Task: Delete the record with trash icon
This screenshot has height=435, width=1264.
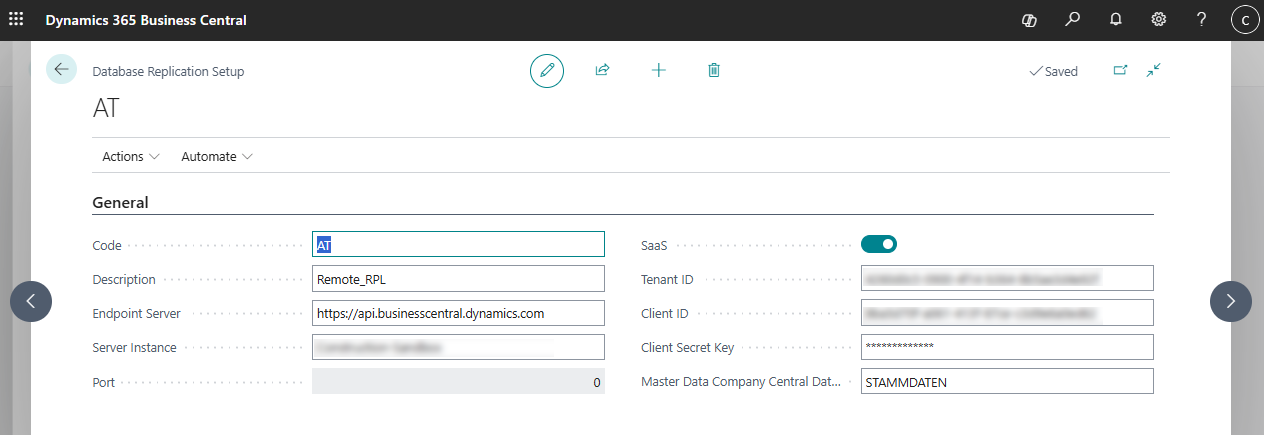Action: (x=714, y=71)
